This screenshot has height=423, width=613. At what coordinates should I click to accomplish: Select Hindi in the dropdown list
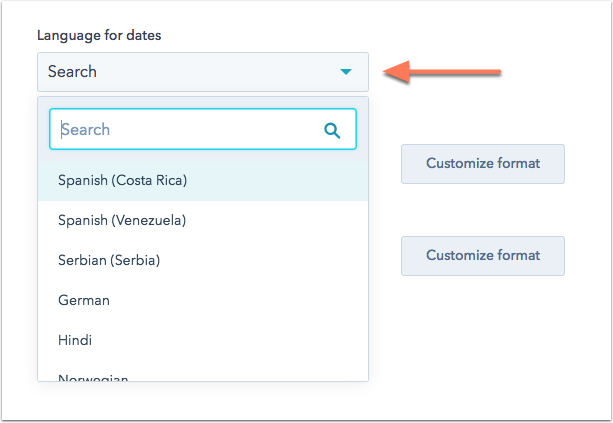coord(75,340)
